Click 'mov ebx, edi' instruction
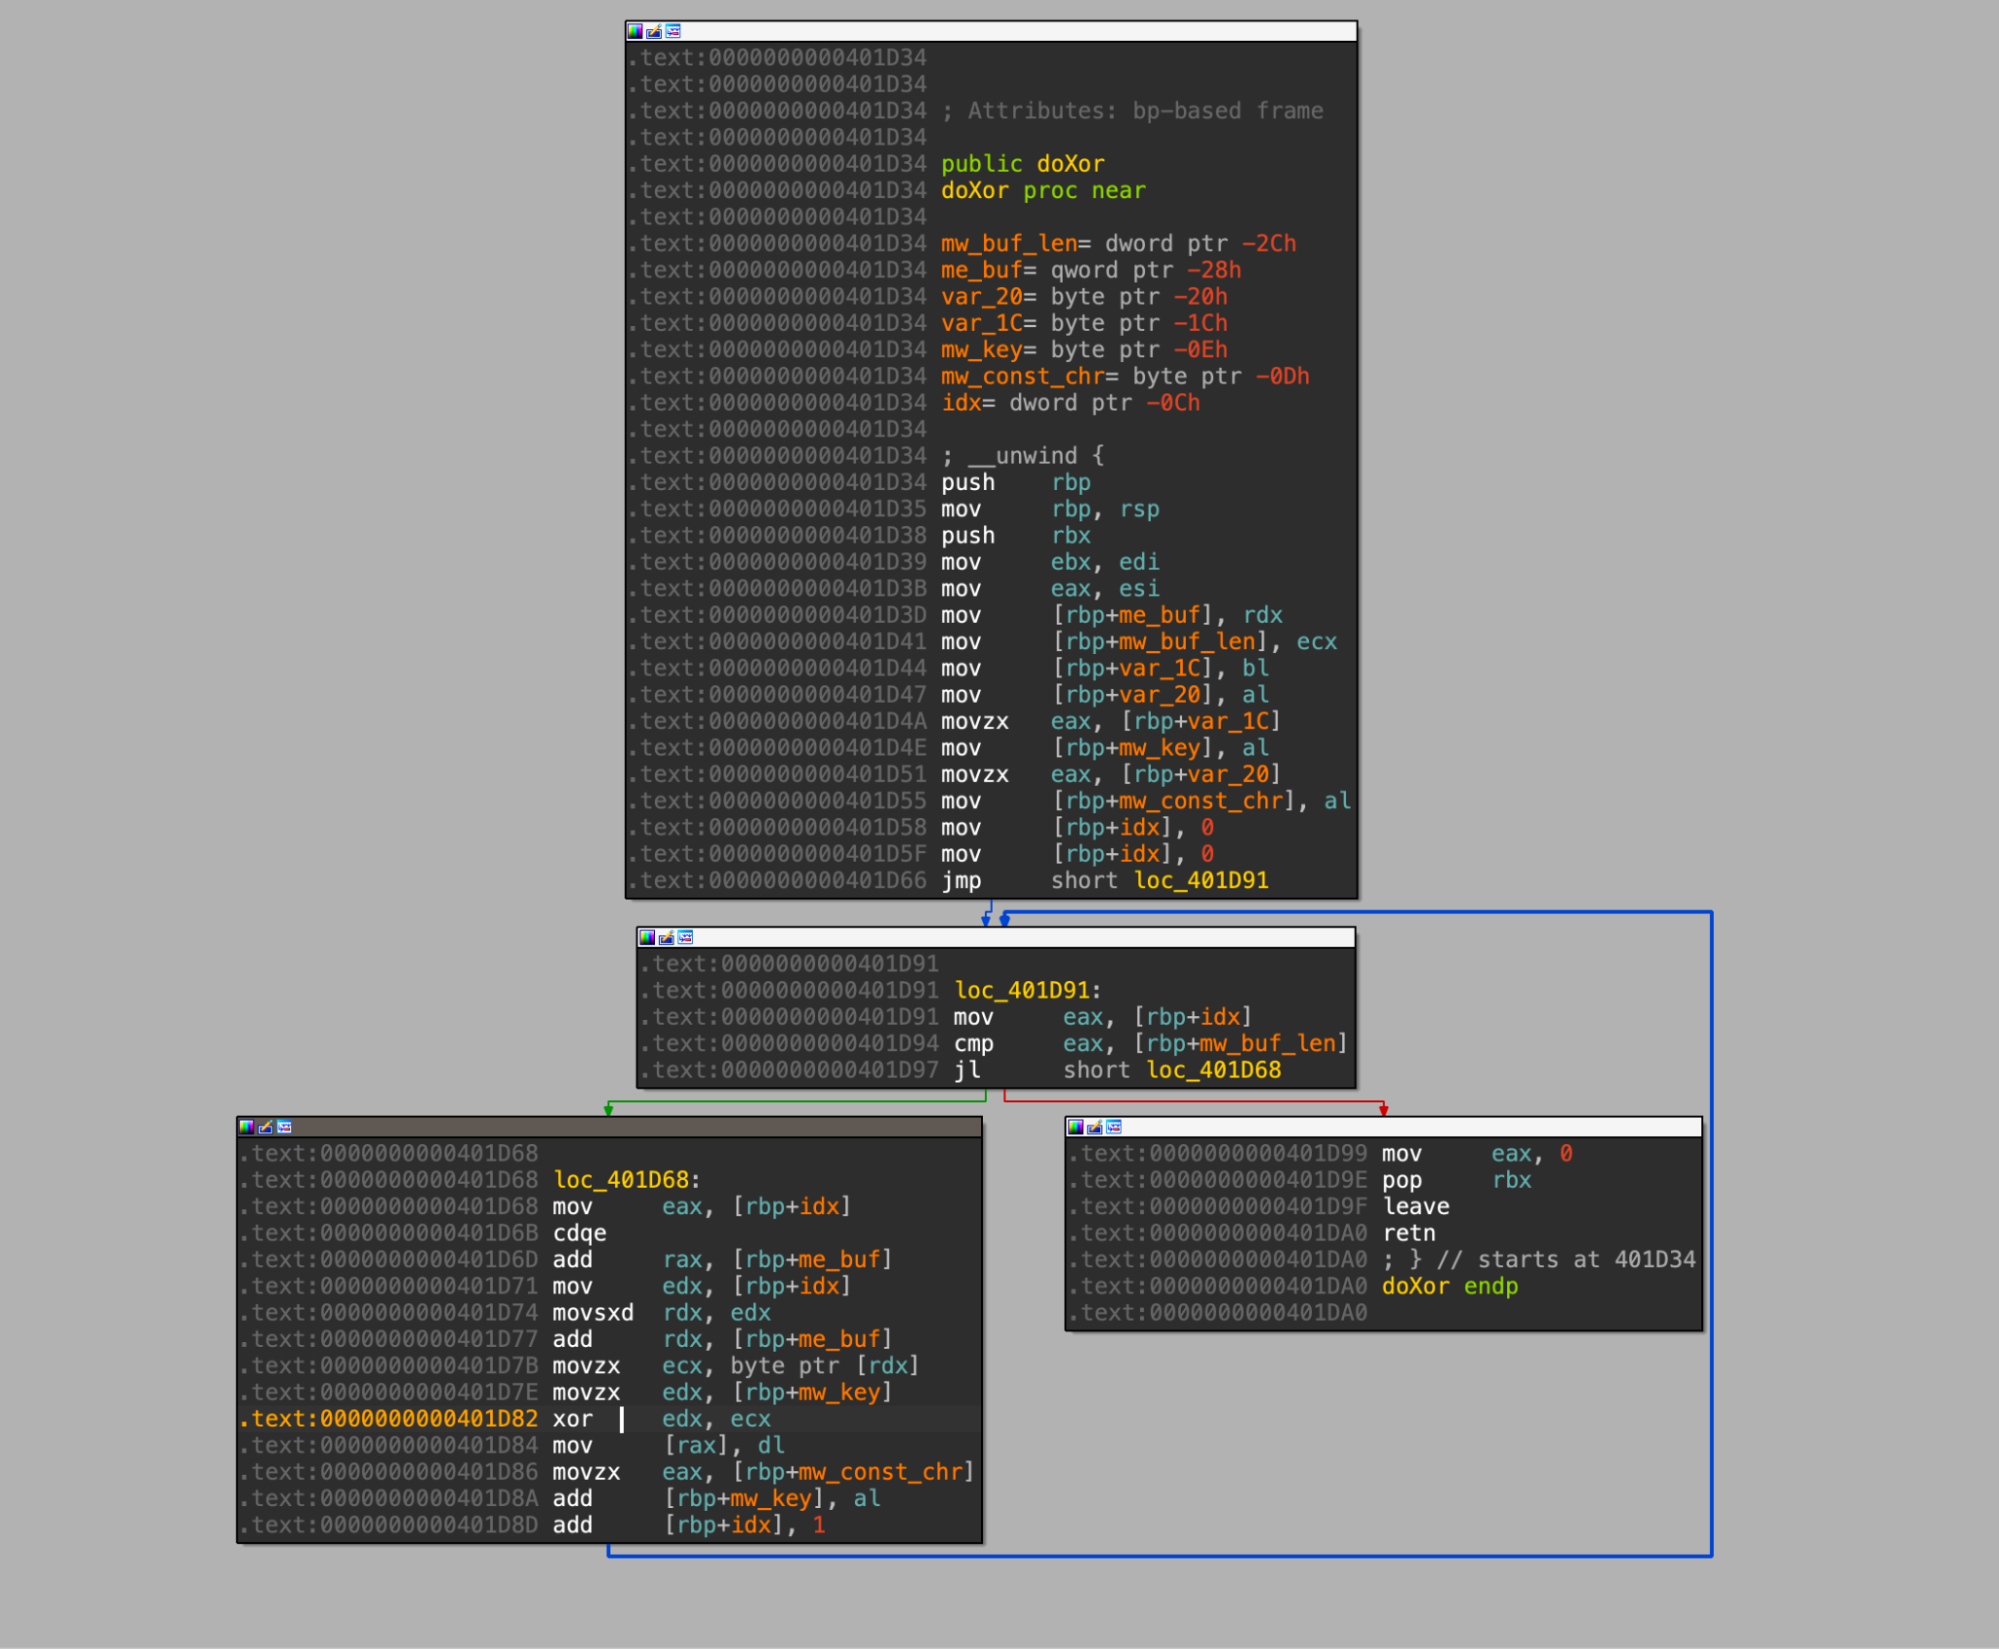This screenshot has width=1999, height=1649. 1050,562
